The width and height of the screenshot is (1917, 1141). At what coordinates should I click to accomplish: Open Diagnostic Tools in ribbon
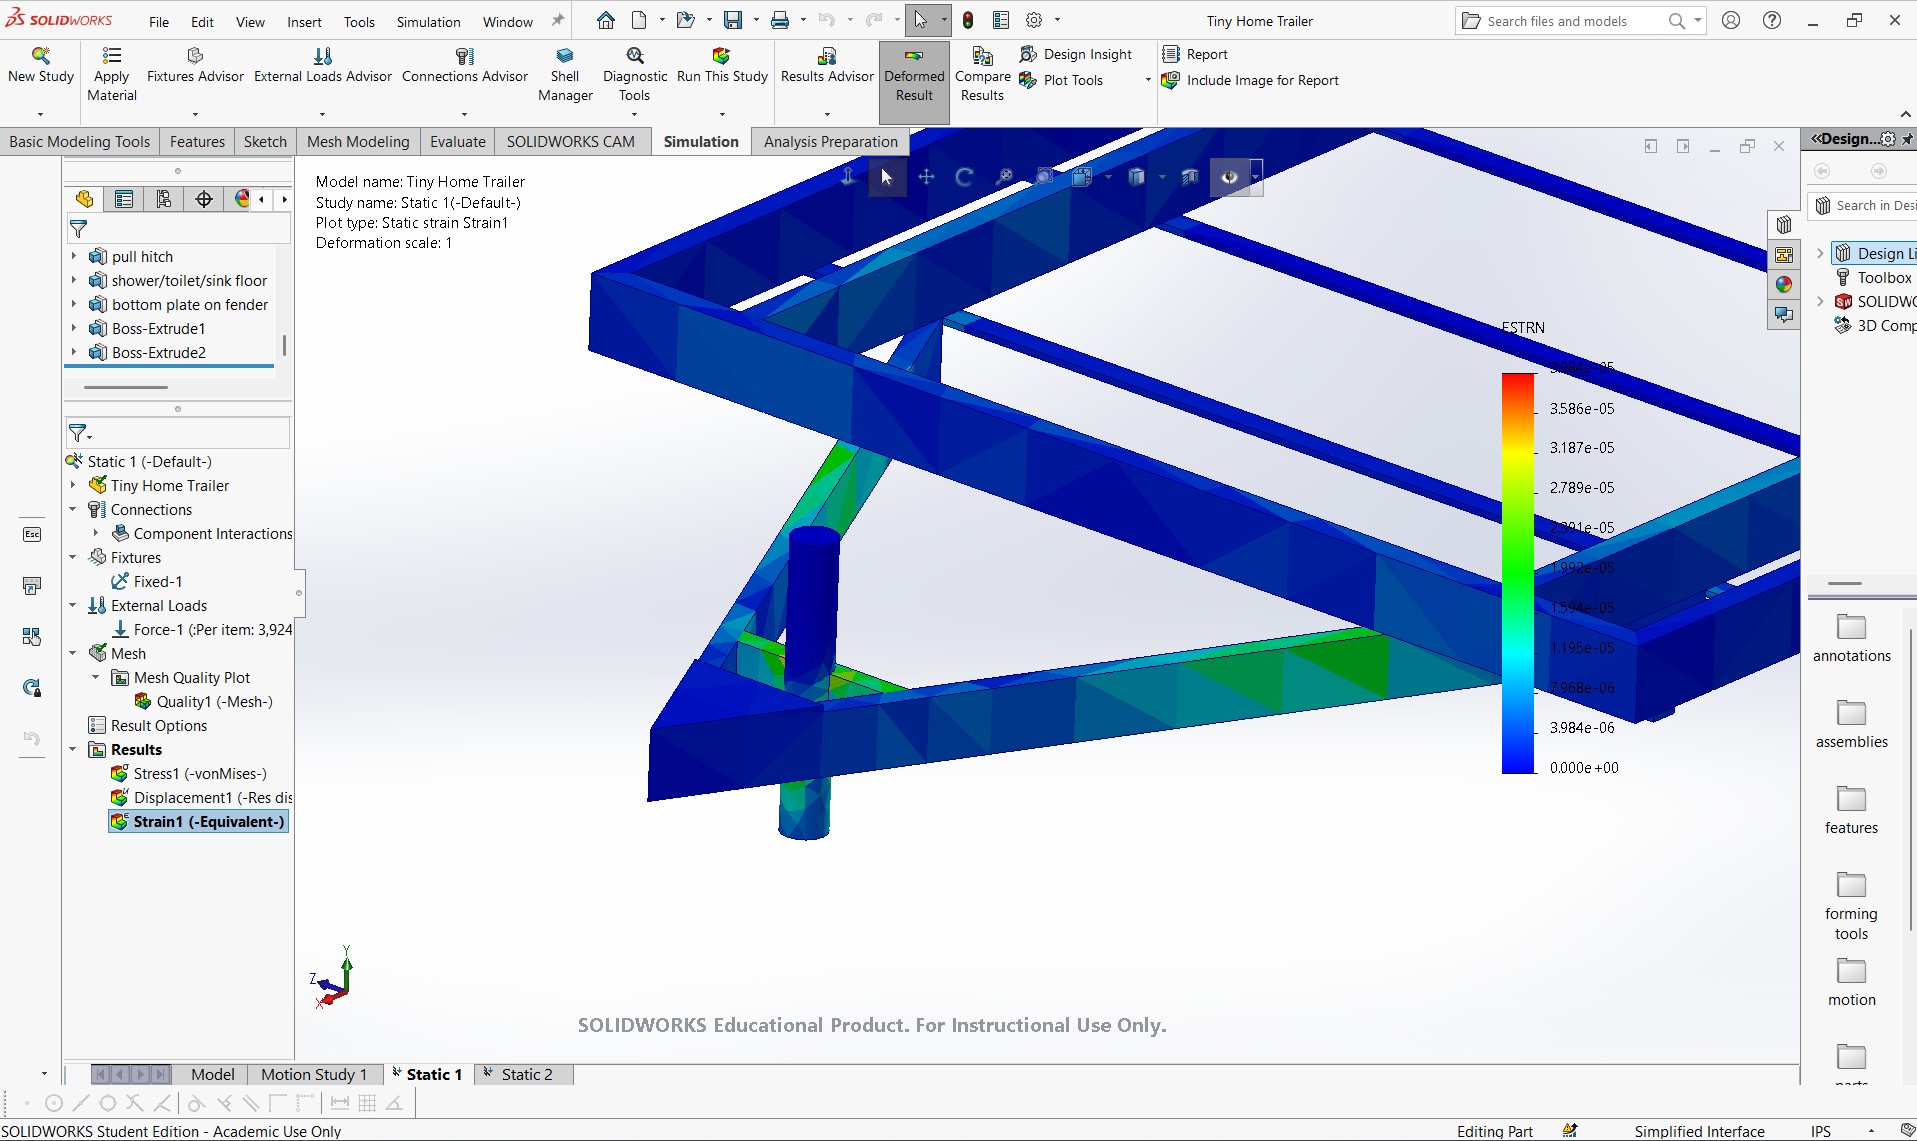[x=635, y=75]
